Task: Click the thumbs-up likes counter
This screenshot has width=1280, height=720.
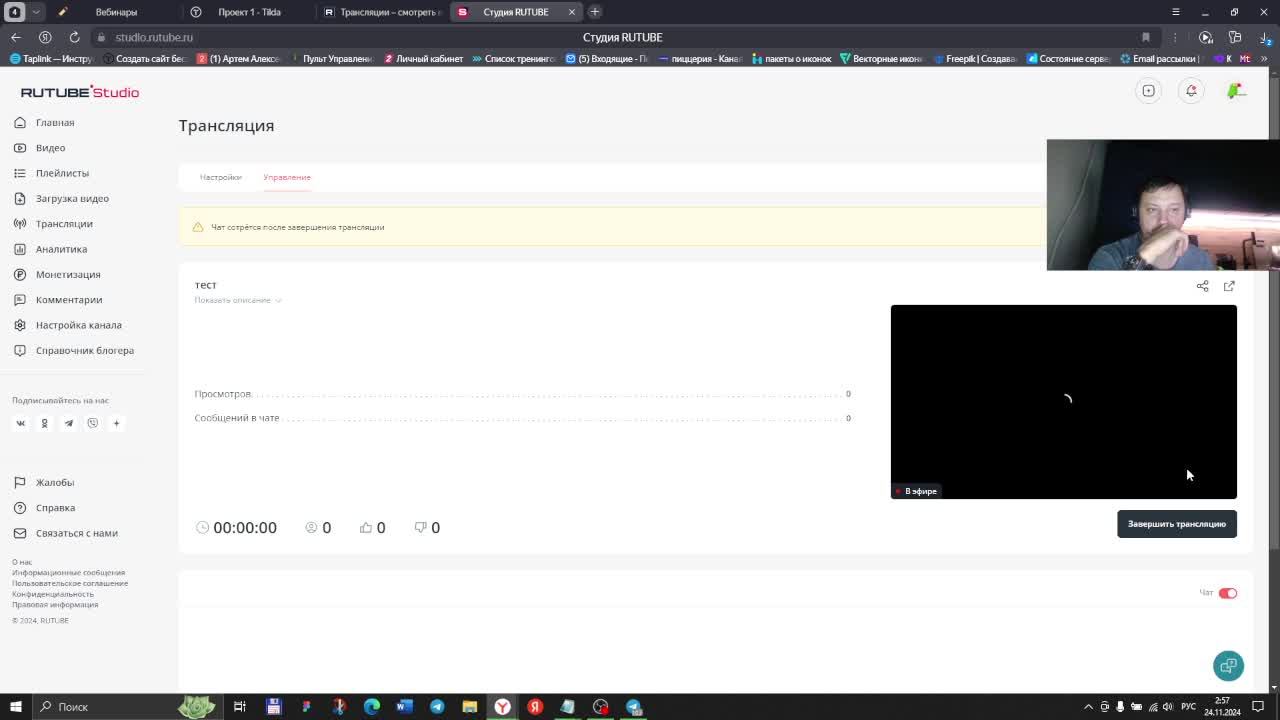Action: coord(372,527)
